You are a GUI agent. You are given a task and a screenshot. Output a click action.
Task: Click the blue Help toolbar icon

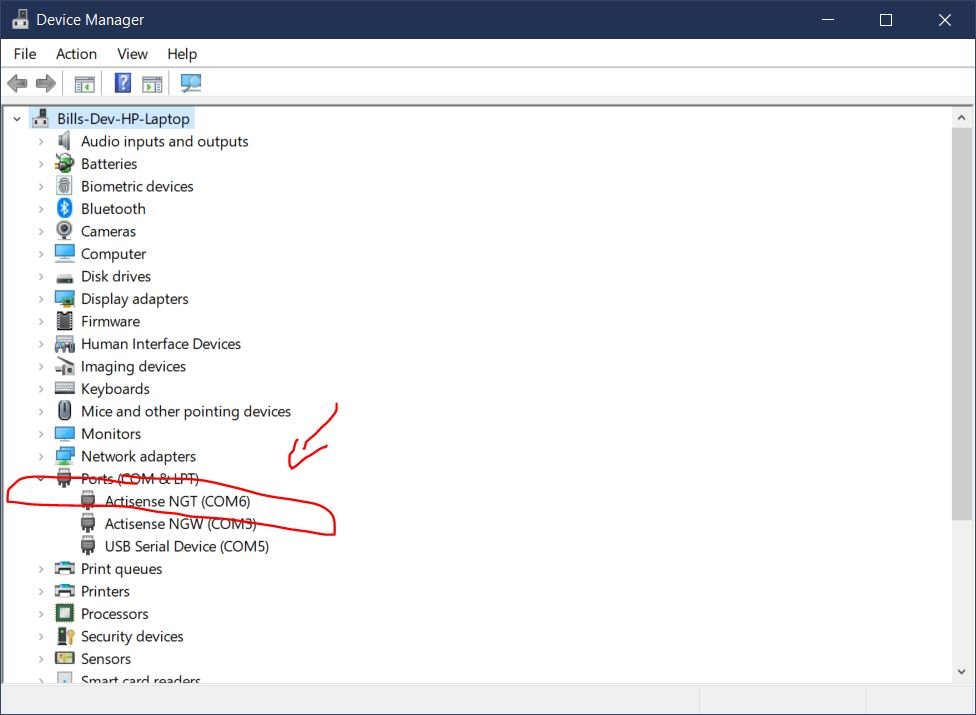tap(123, 84)
